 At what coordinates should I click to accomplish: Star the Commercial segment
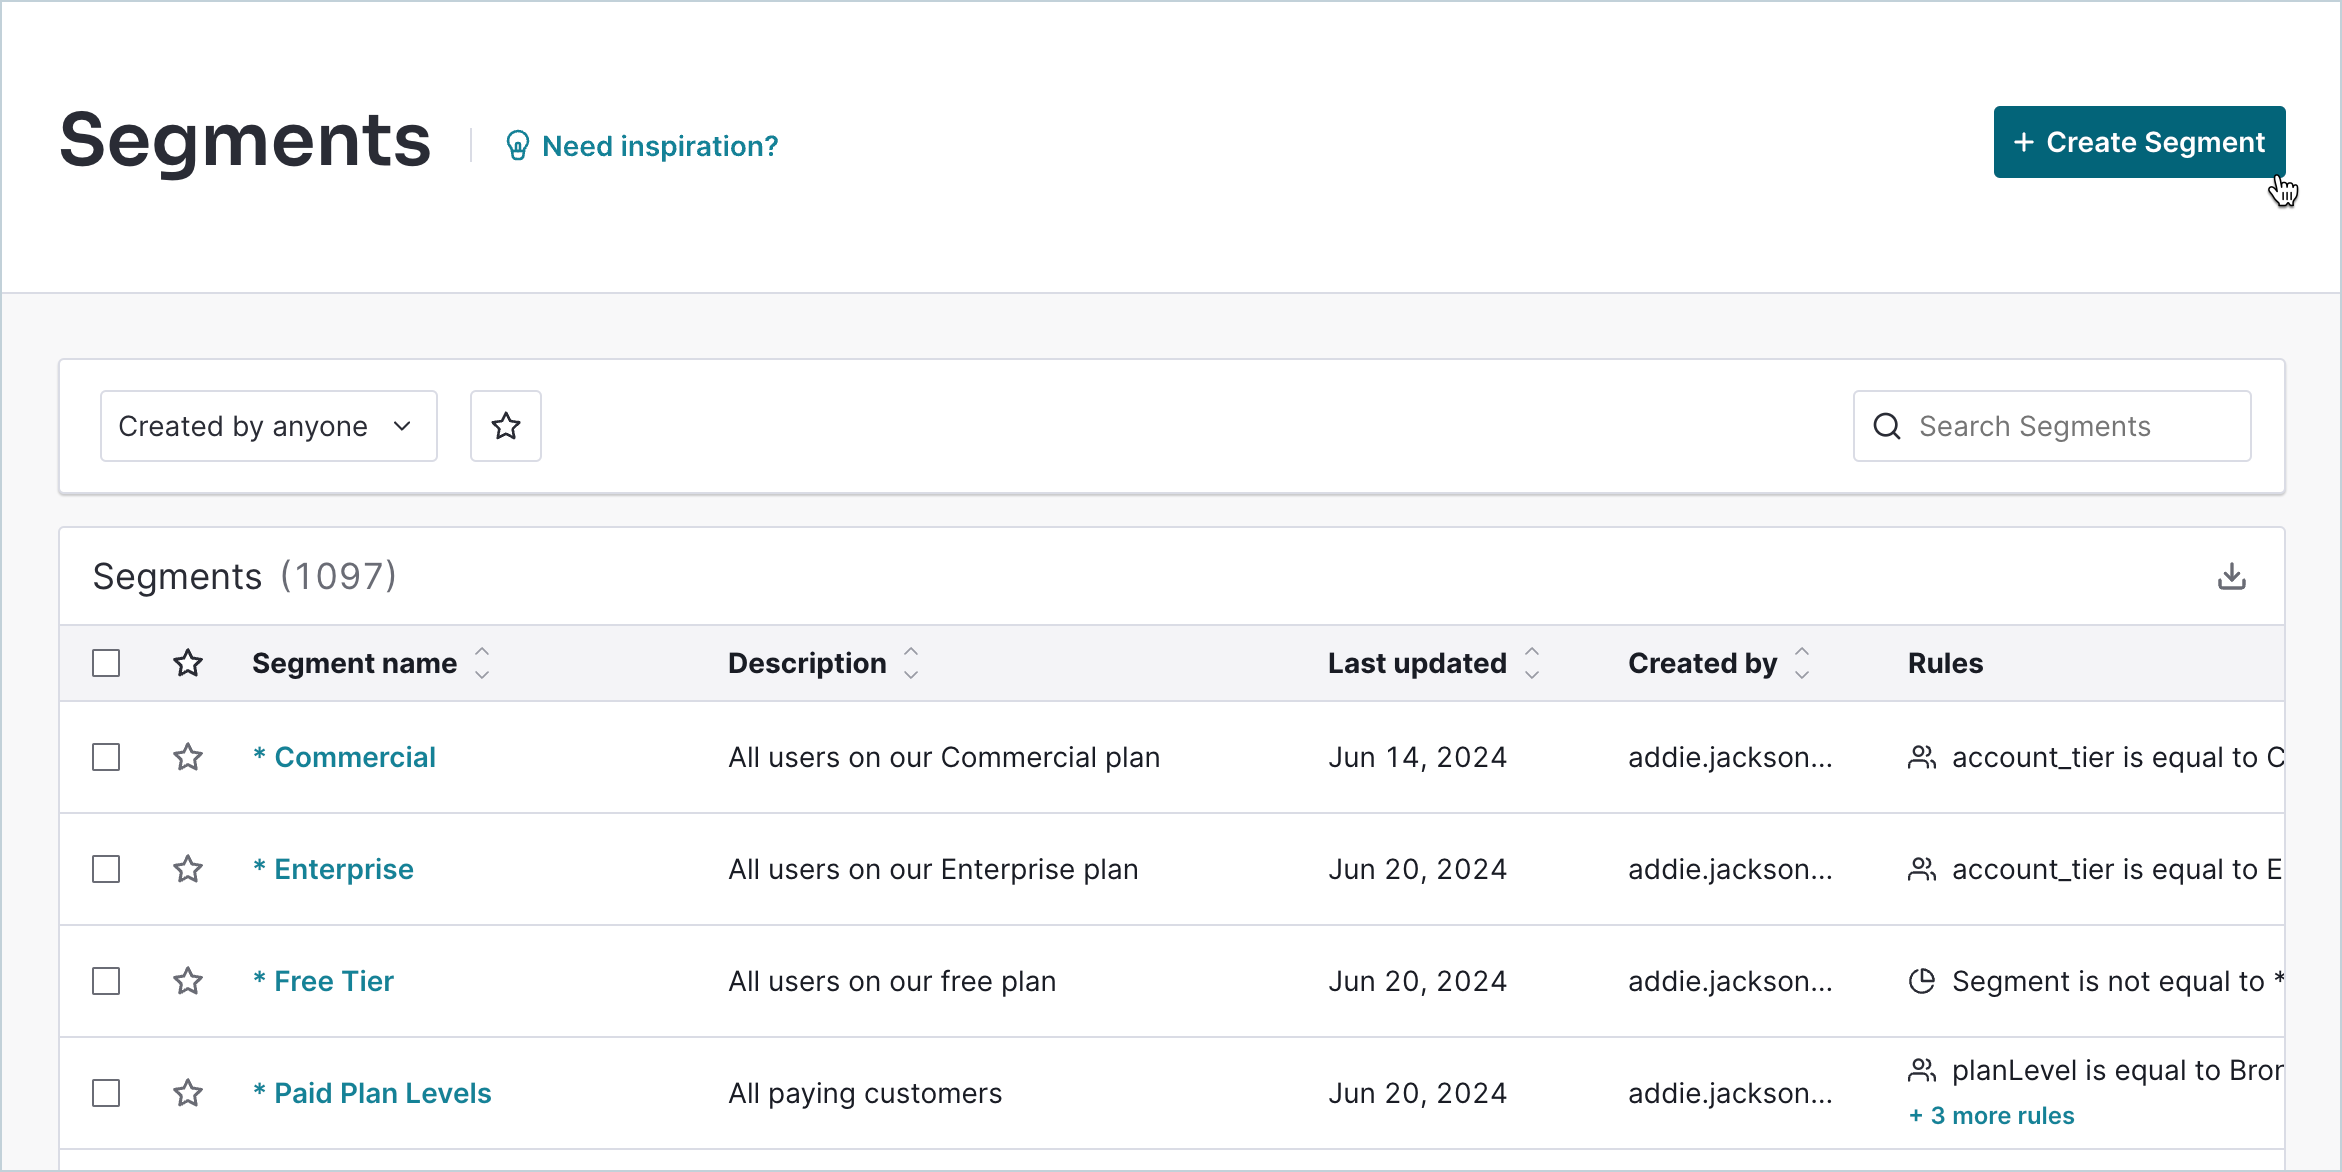click(x=188, y=757)
